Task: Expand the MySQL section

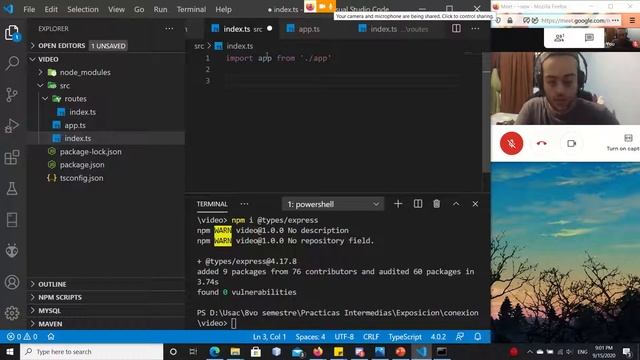Action: click(49, 311)
